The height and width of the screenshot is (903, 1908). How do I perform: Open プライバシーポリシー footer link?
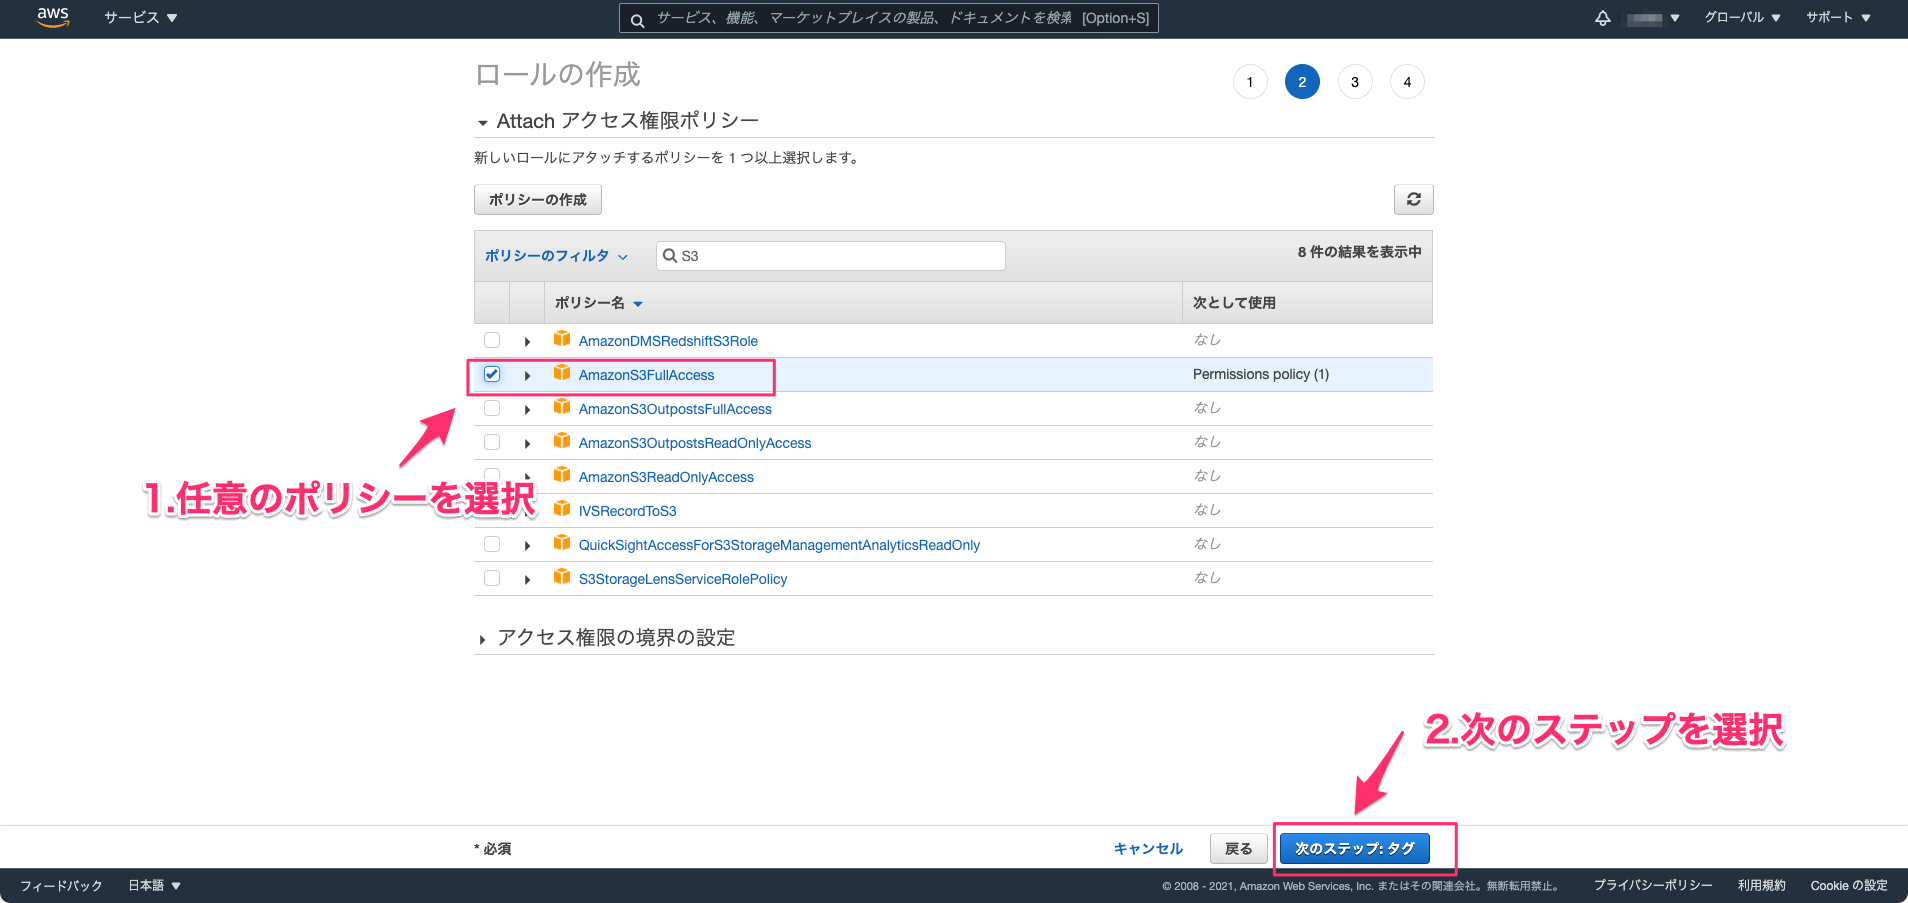[1653, 885]
